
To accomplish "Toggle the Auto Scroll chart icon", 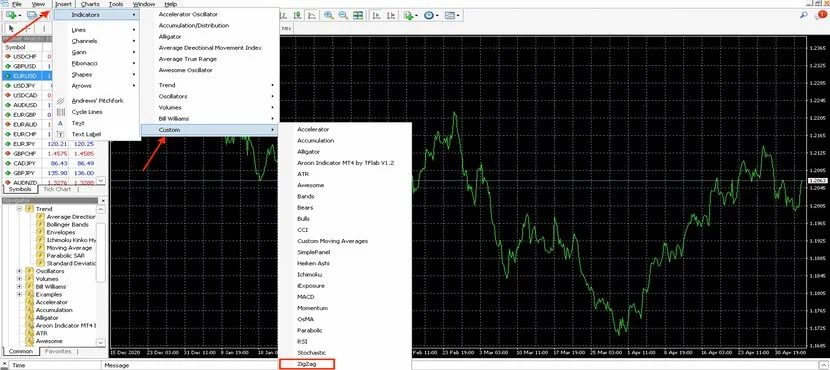I will (376, 15).
